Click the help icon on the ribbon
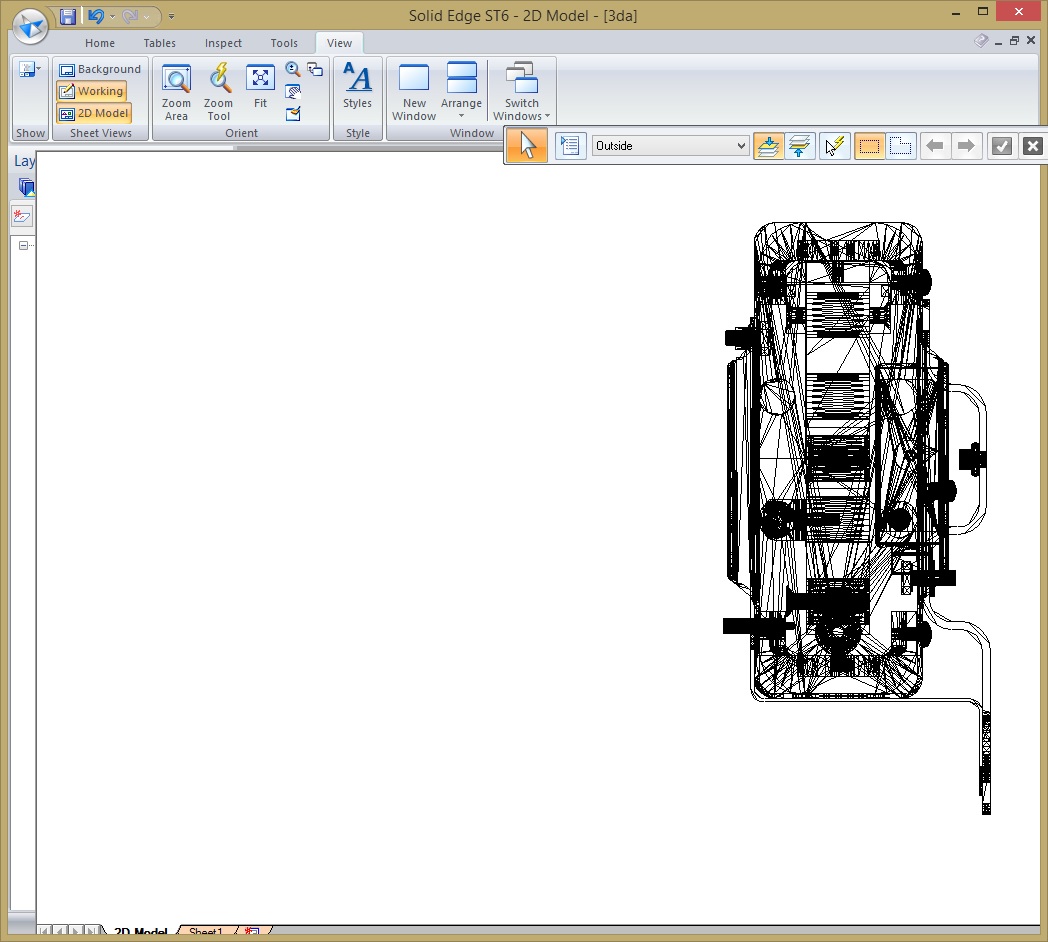 (980, 41)
